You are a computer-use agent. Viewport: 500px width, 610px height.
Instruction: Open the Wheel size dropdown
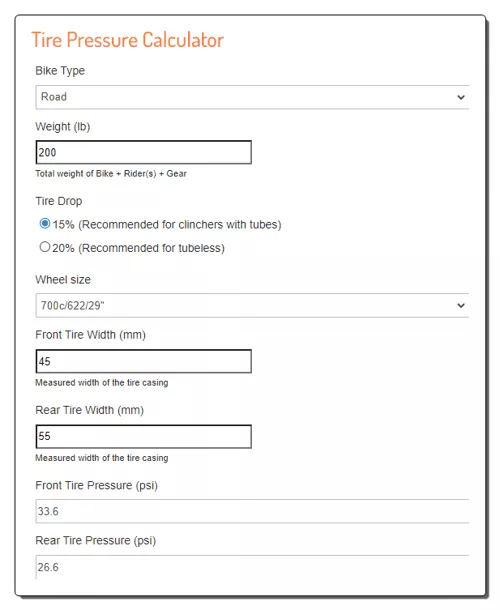point(252,305)
